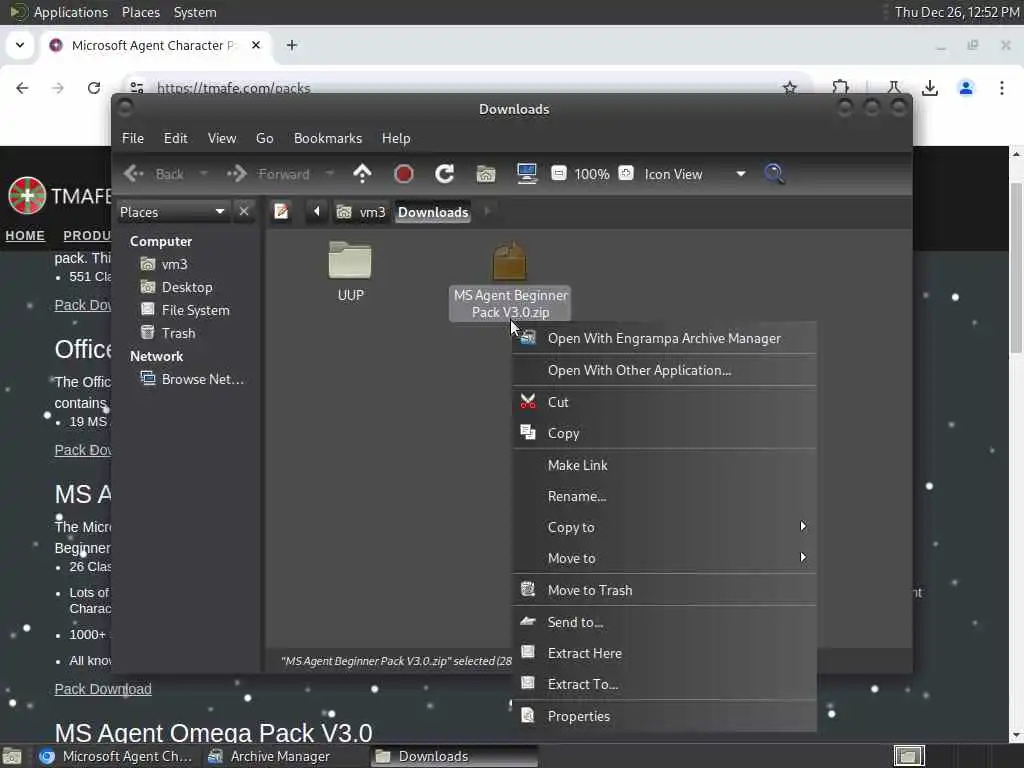This screenshot has height=768, width=1024.
Task: Open Icon View mode dropdown
Action: click(696, 174)
